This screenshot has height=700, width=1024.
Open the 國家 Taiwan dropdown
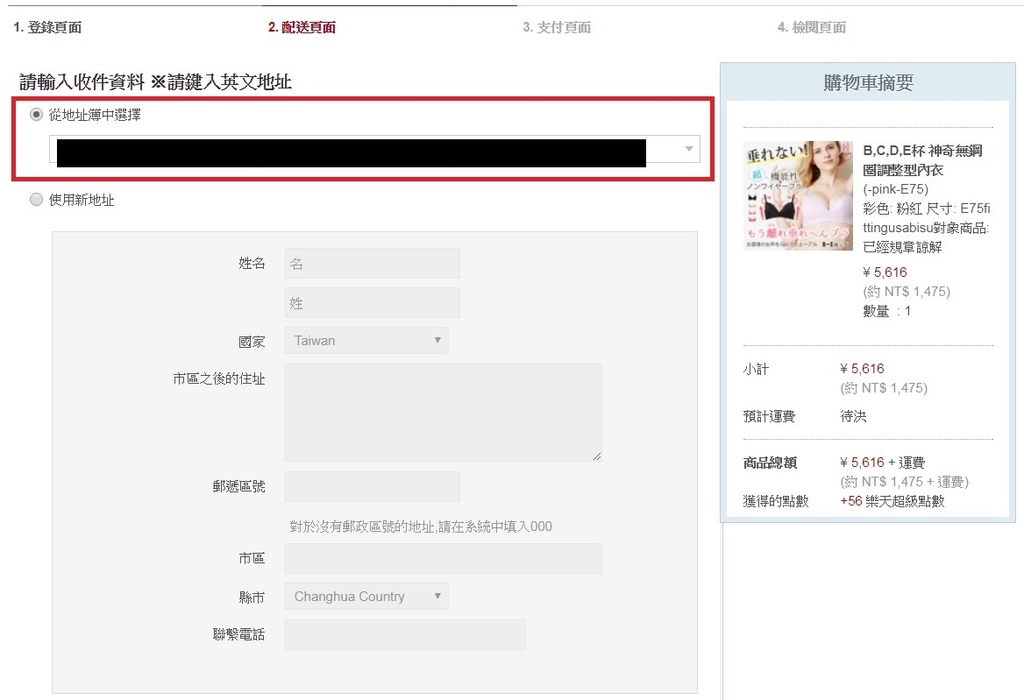click(366, 341)
